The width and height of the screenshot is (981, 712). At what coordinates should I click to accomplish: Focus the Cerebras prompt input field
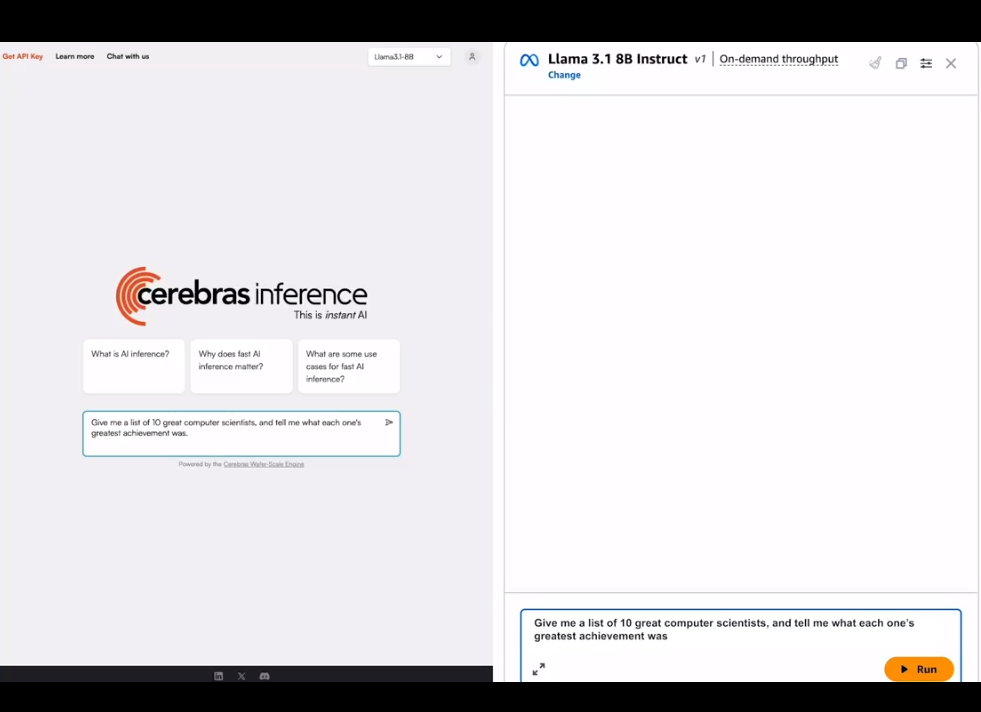pyautogui.click(x=241, y=434)
